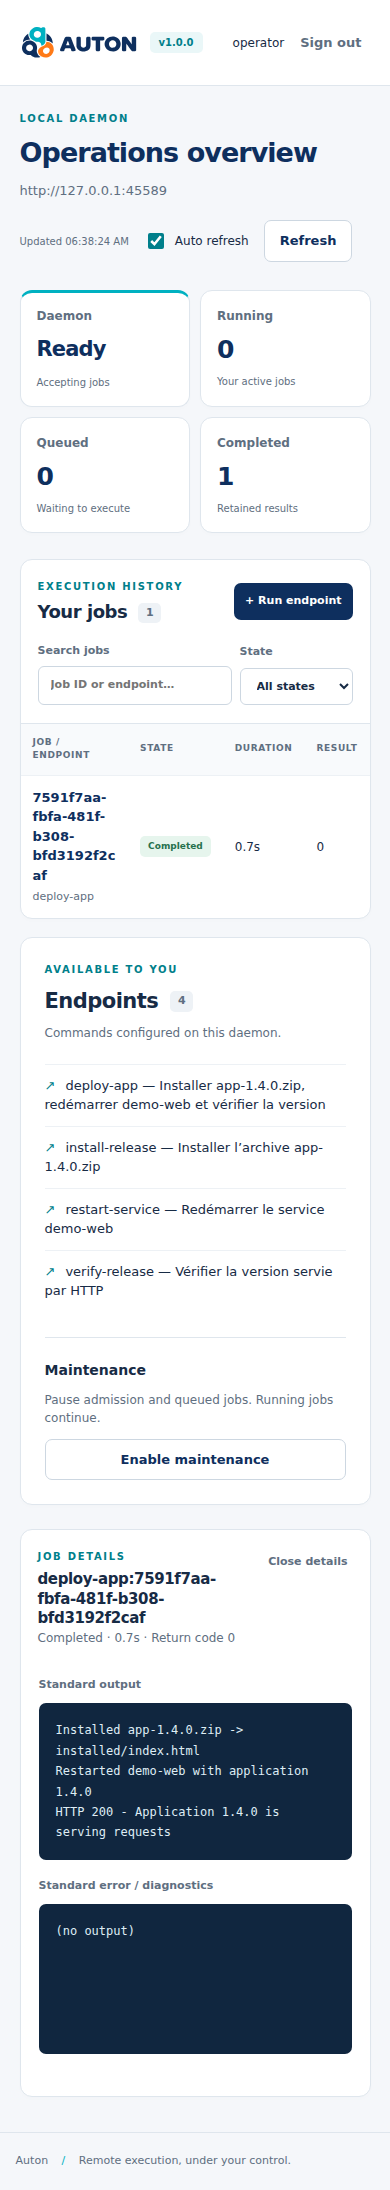Click the arrow icon beside verify-release endpoint
This screenshot has width=390, height=2190.
coord(50,1271)
